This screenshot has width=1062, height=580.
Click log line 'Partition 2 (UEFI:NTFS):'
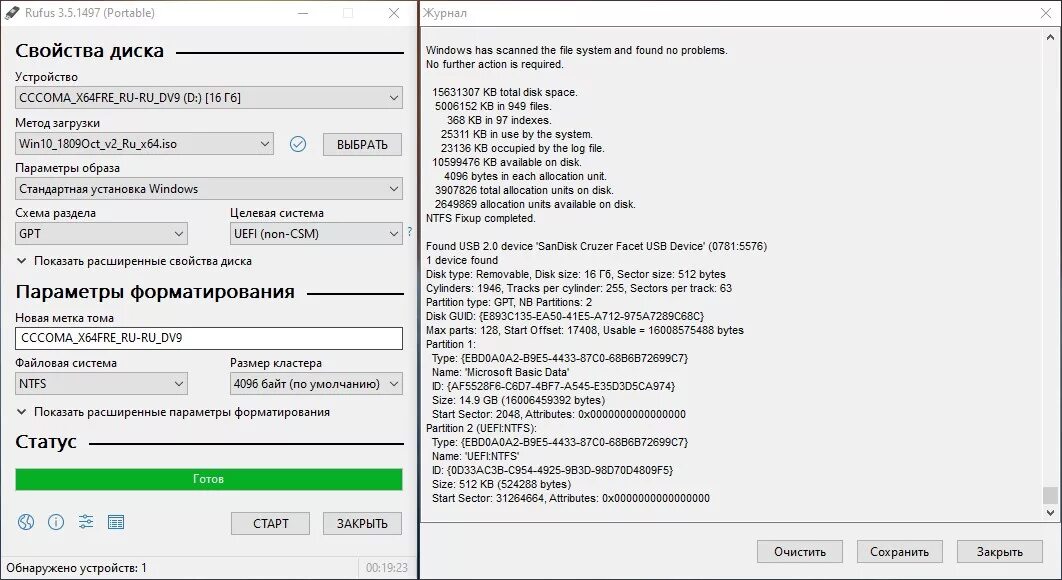(x=481, y=428)
